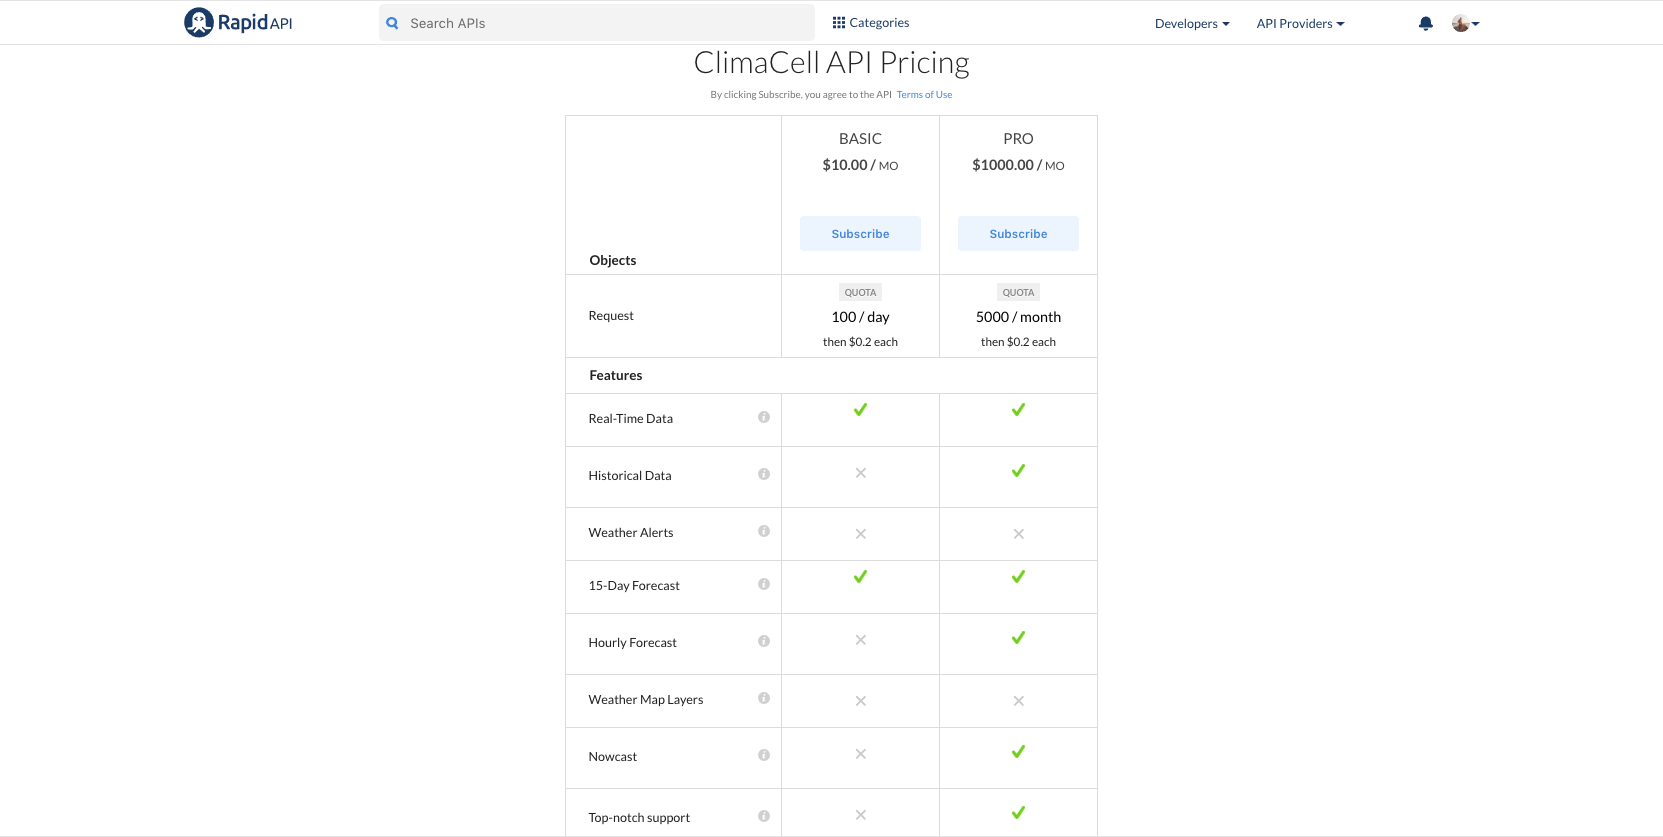Click the 100 / day quota

click(860, 317)
